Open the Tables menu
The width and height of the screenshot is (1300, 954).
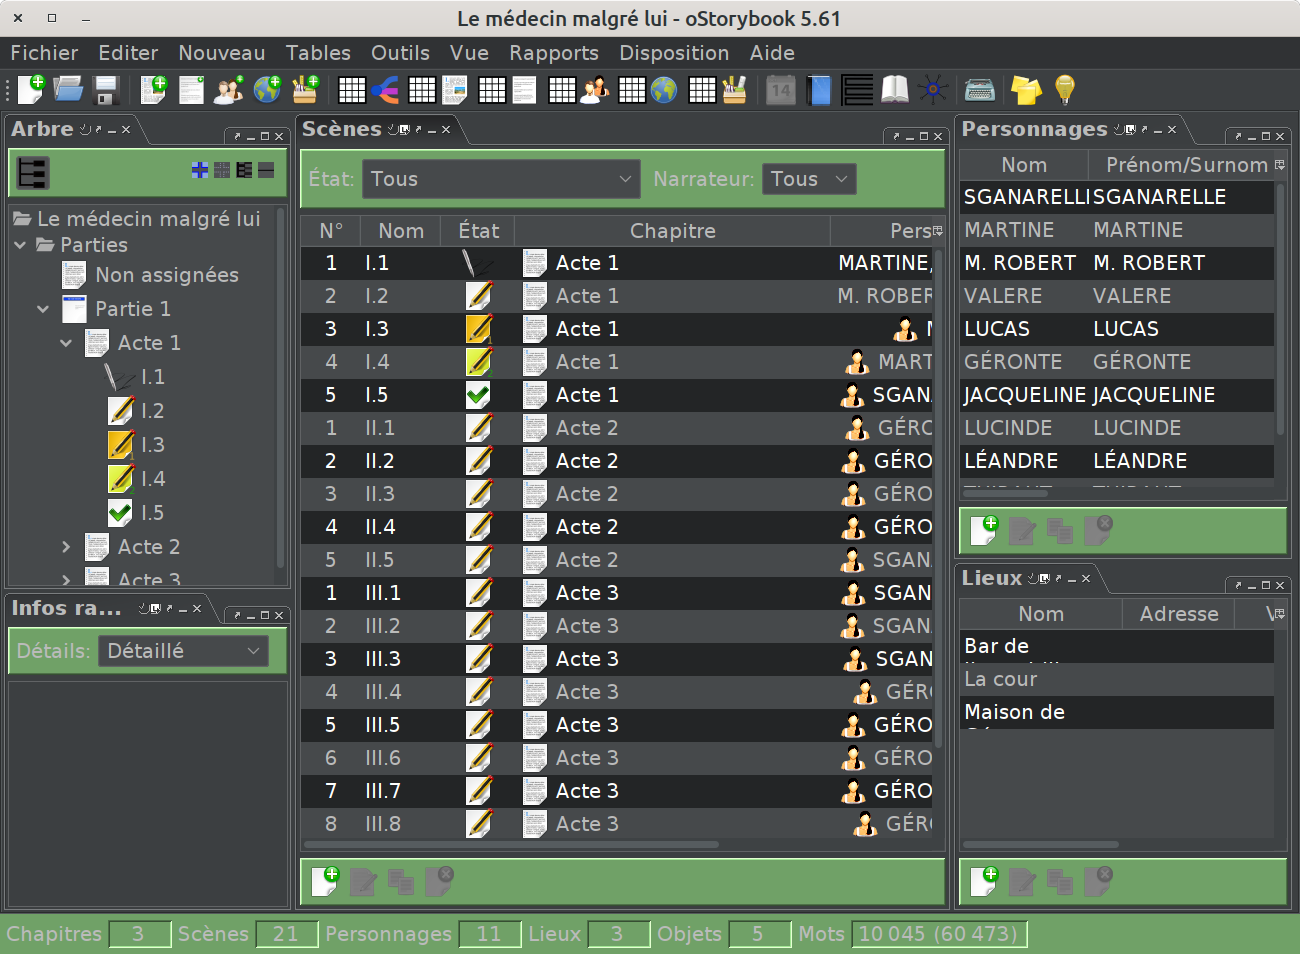[x=318, y=53]
